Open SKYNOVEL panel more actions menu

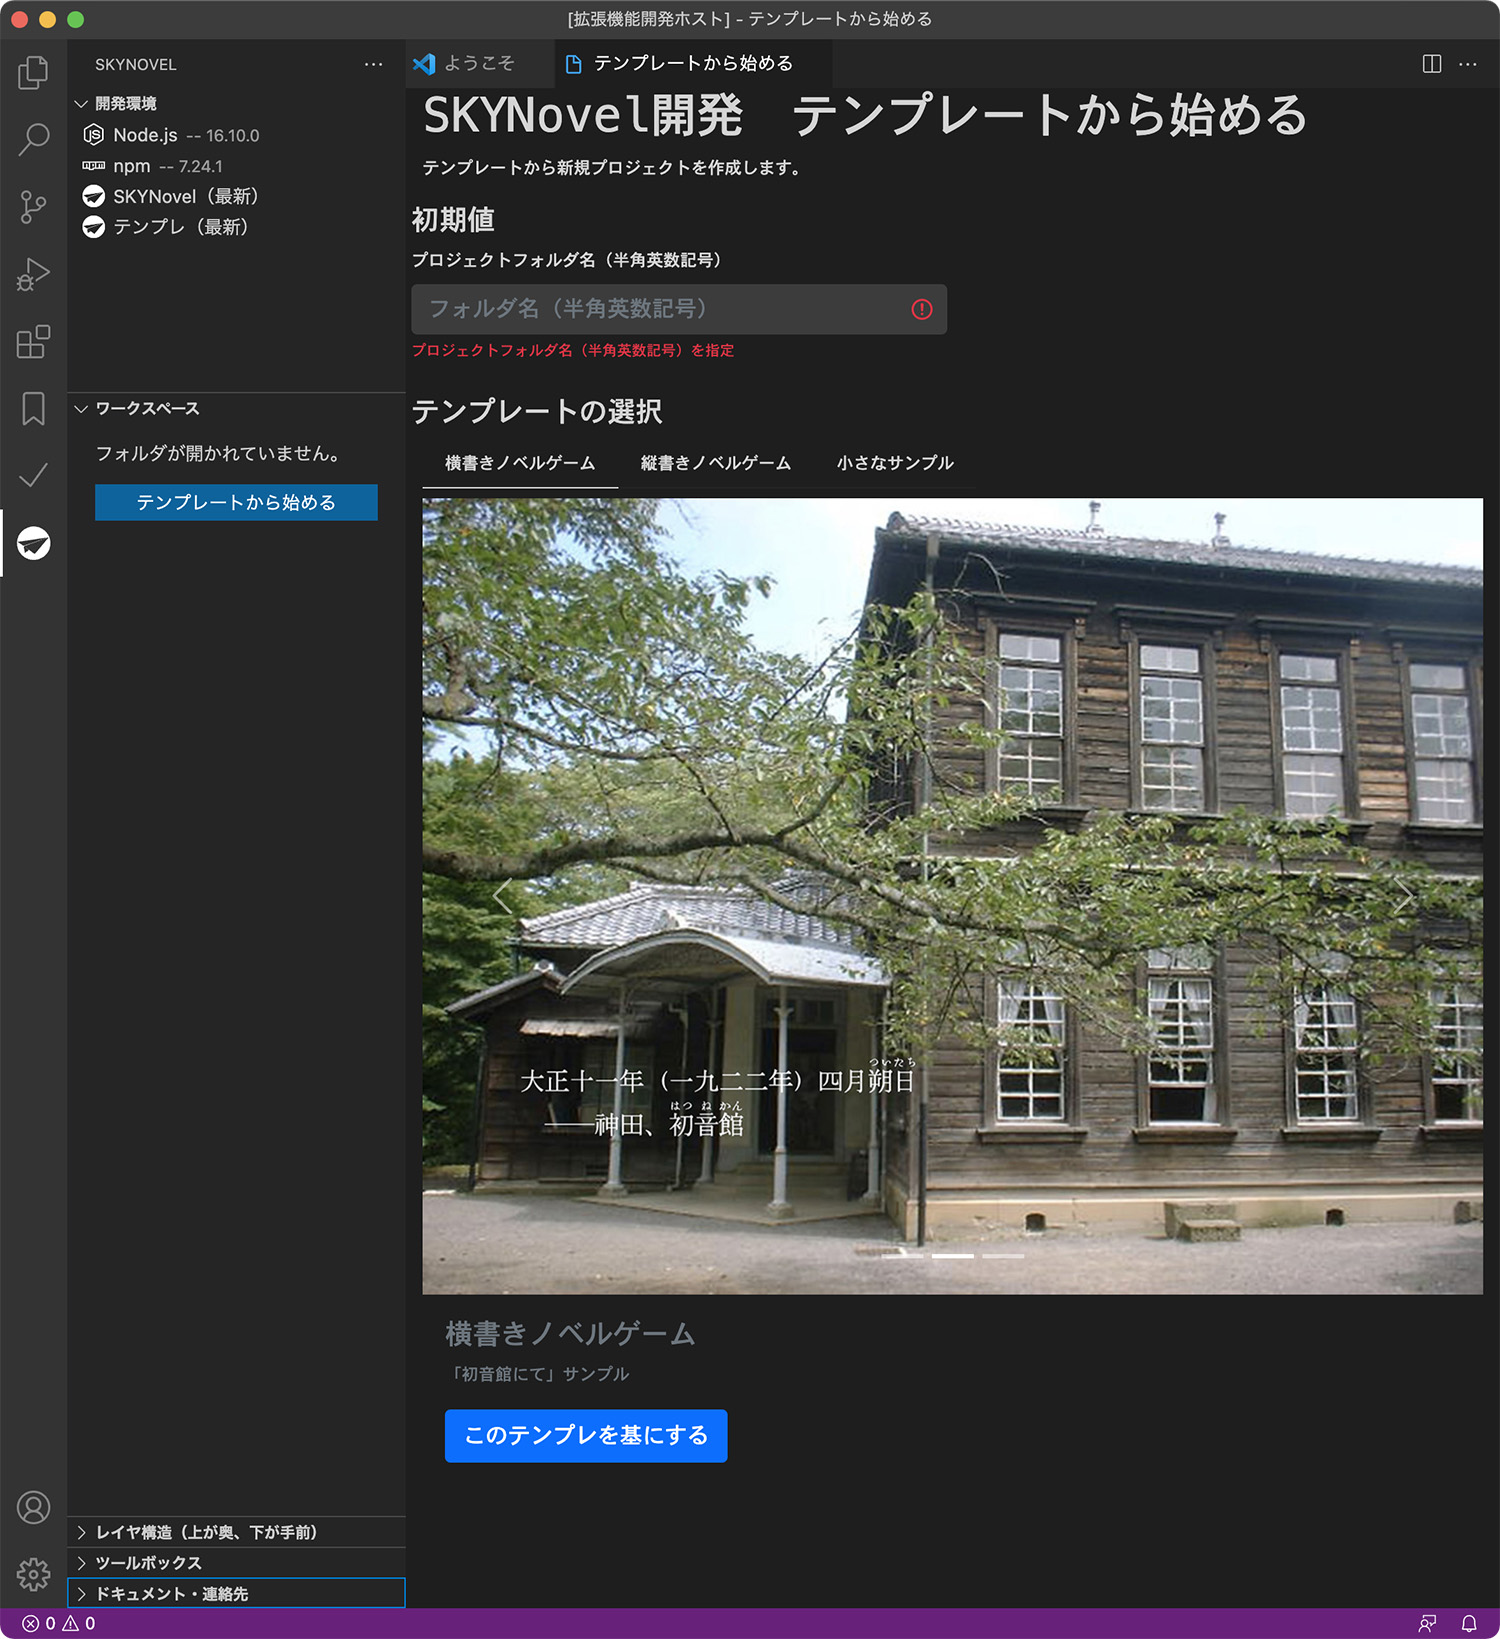(373, 64)
